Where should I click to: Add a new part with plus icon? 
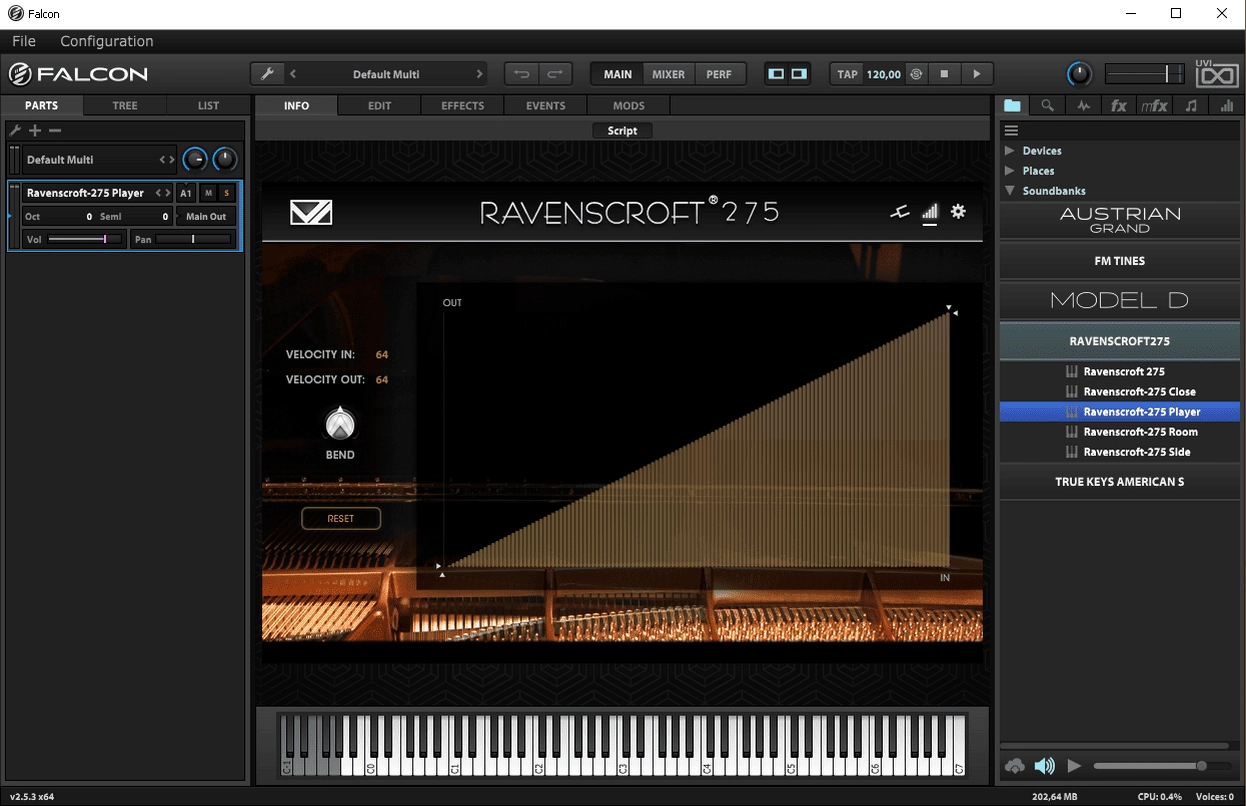click(x=35, y=130)
